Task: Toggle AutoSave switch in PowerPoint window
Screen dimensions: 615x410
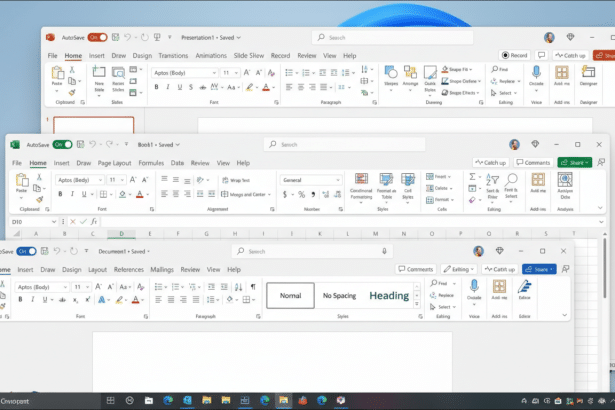Action: [x=97, y=37]
